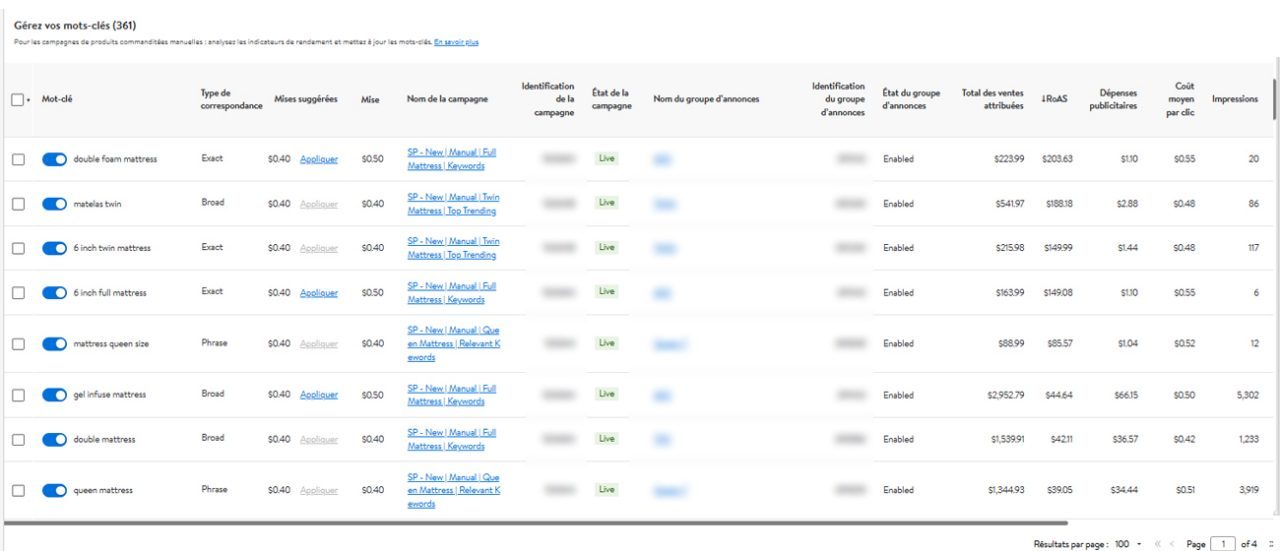Select the mattress queen size row checkbox
This screenshot has width=1280, height=551.
tap(18, 344)
